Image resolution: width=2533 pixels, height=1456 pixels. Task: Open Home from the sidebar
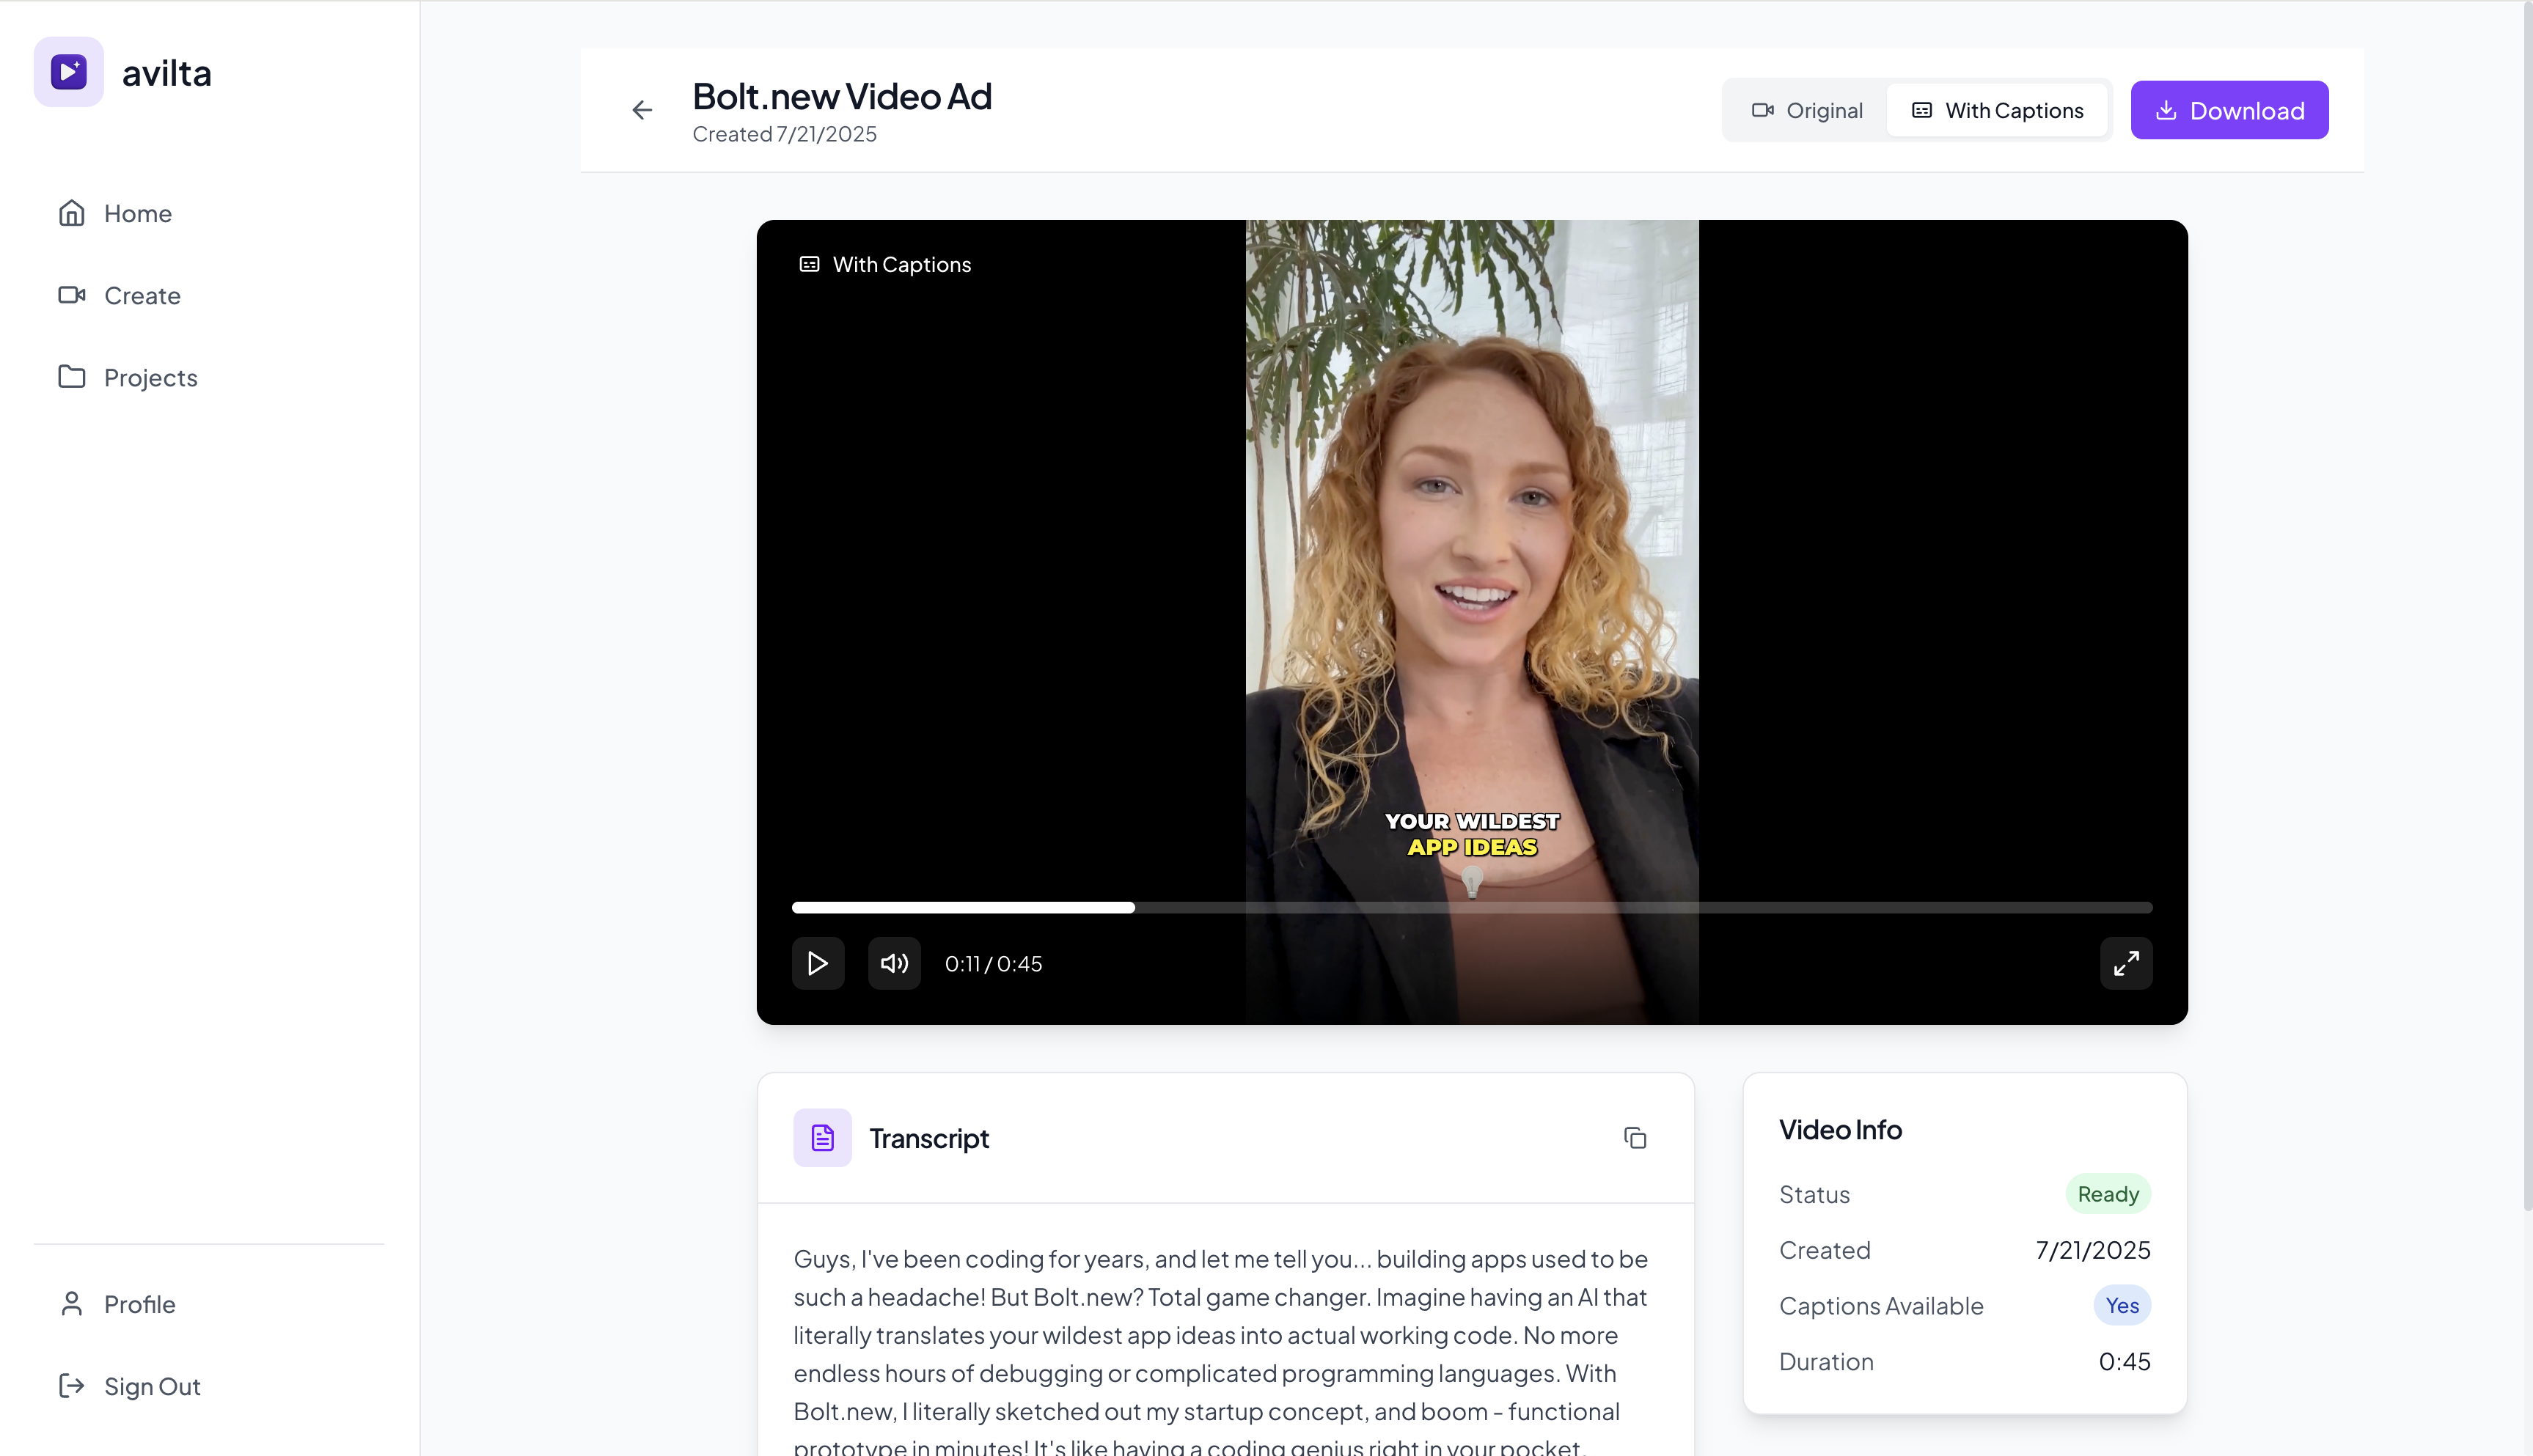point(137,213)
